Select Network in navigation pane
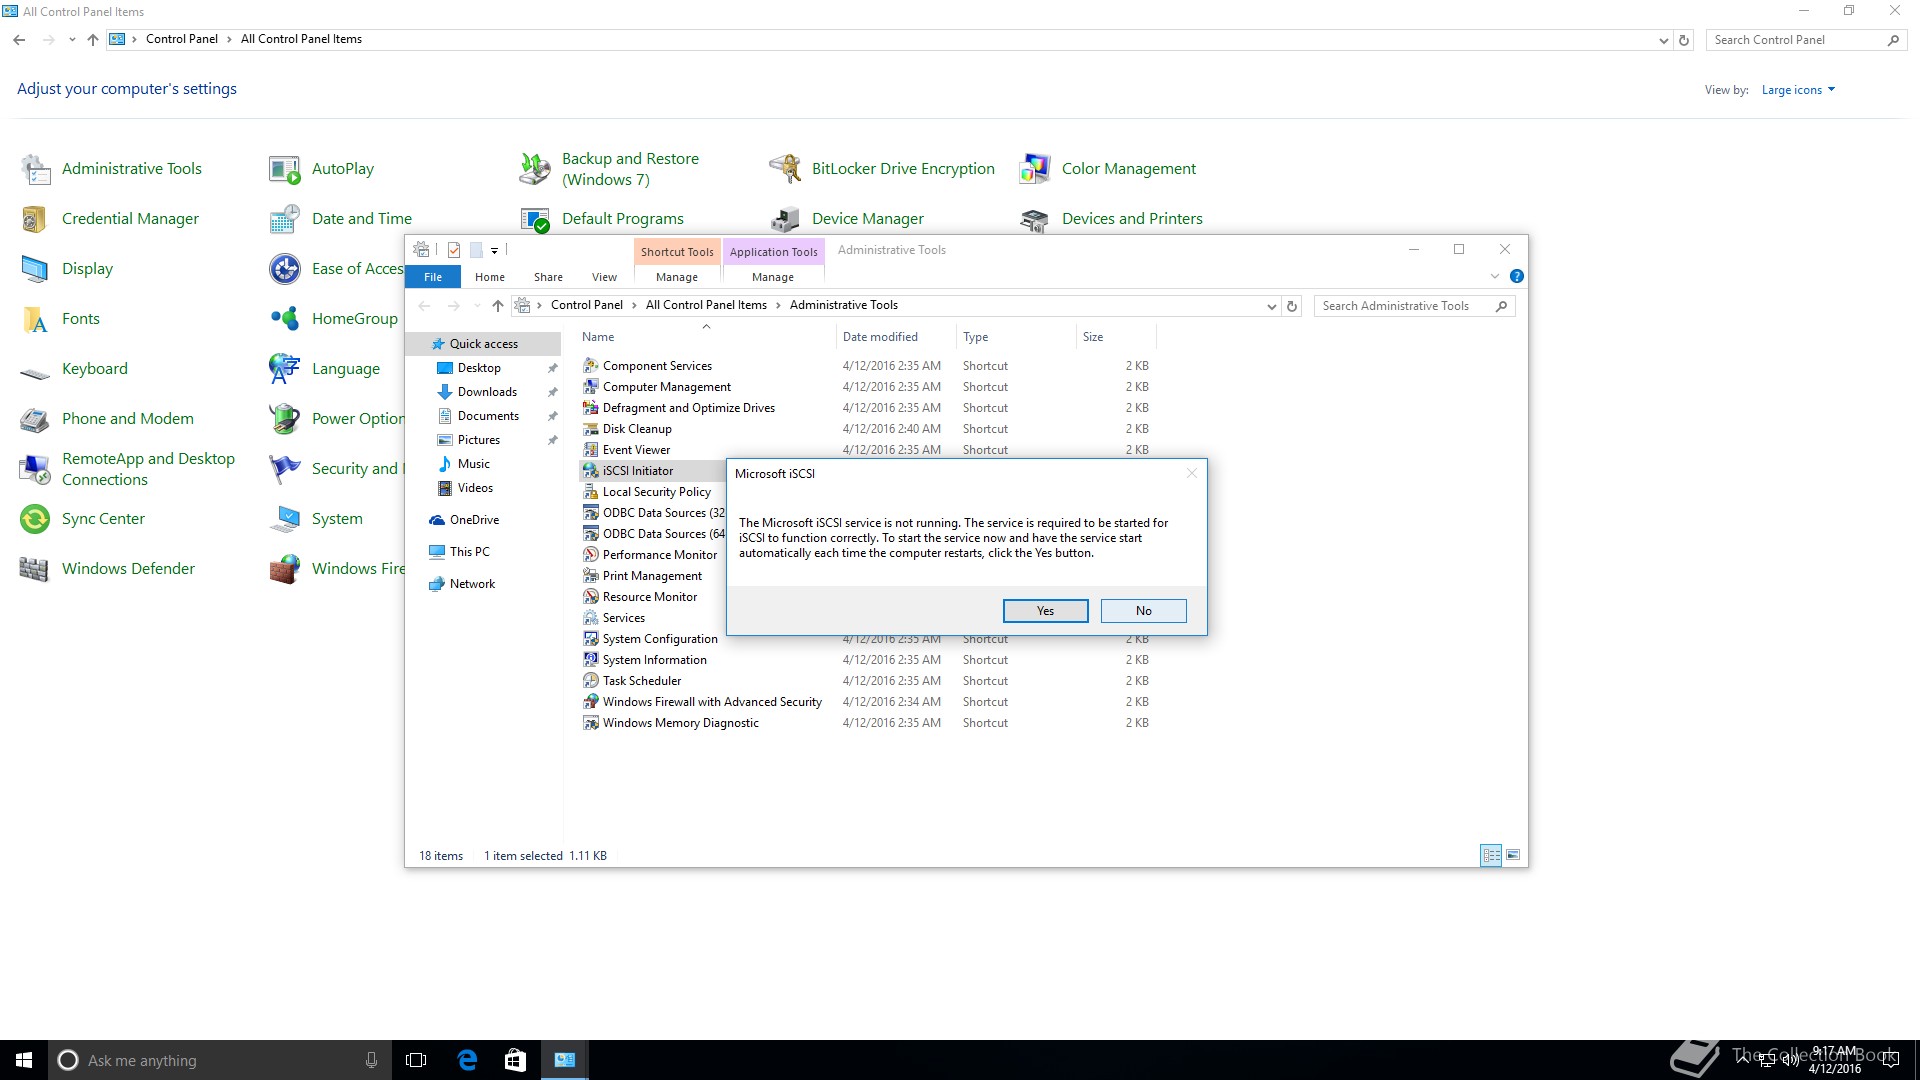The image size is (1920, 1080). (x=472, y=584)
